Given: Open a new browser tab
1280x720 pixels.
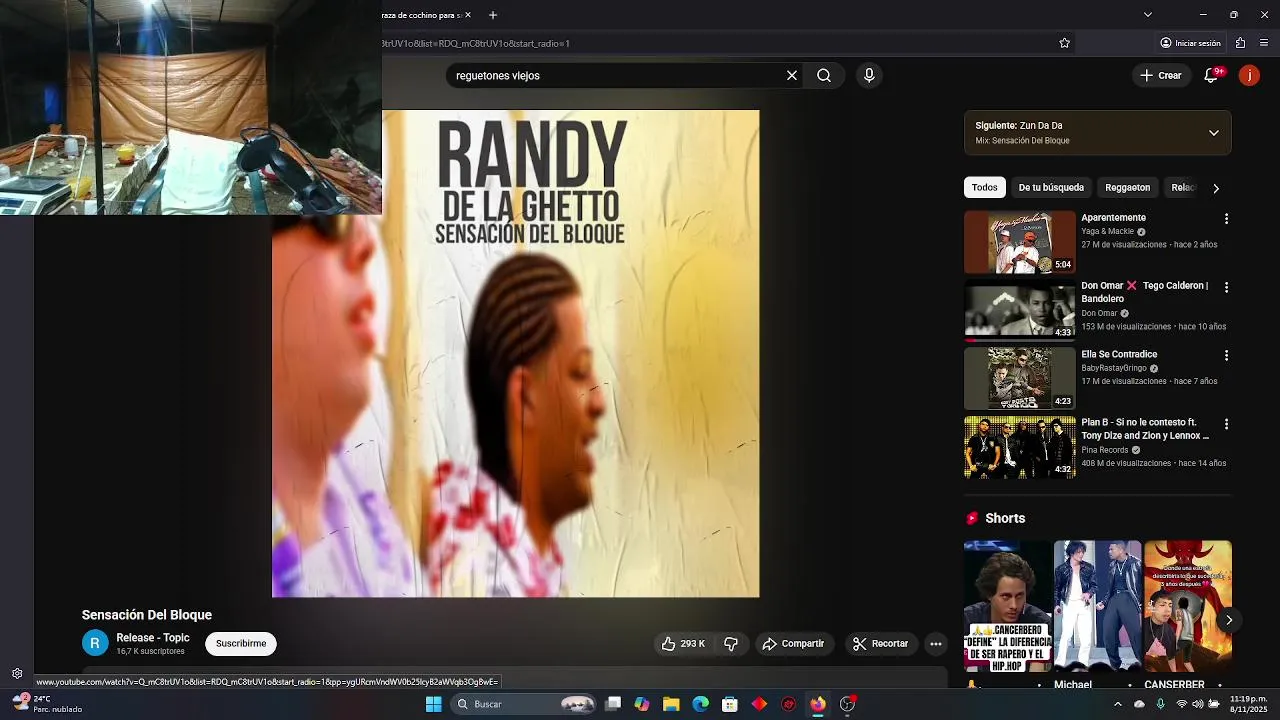Looking at the screenshot, I should pos(493,15).
